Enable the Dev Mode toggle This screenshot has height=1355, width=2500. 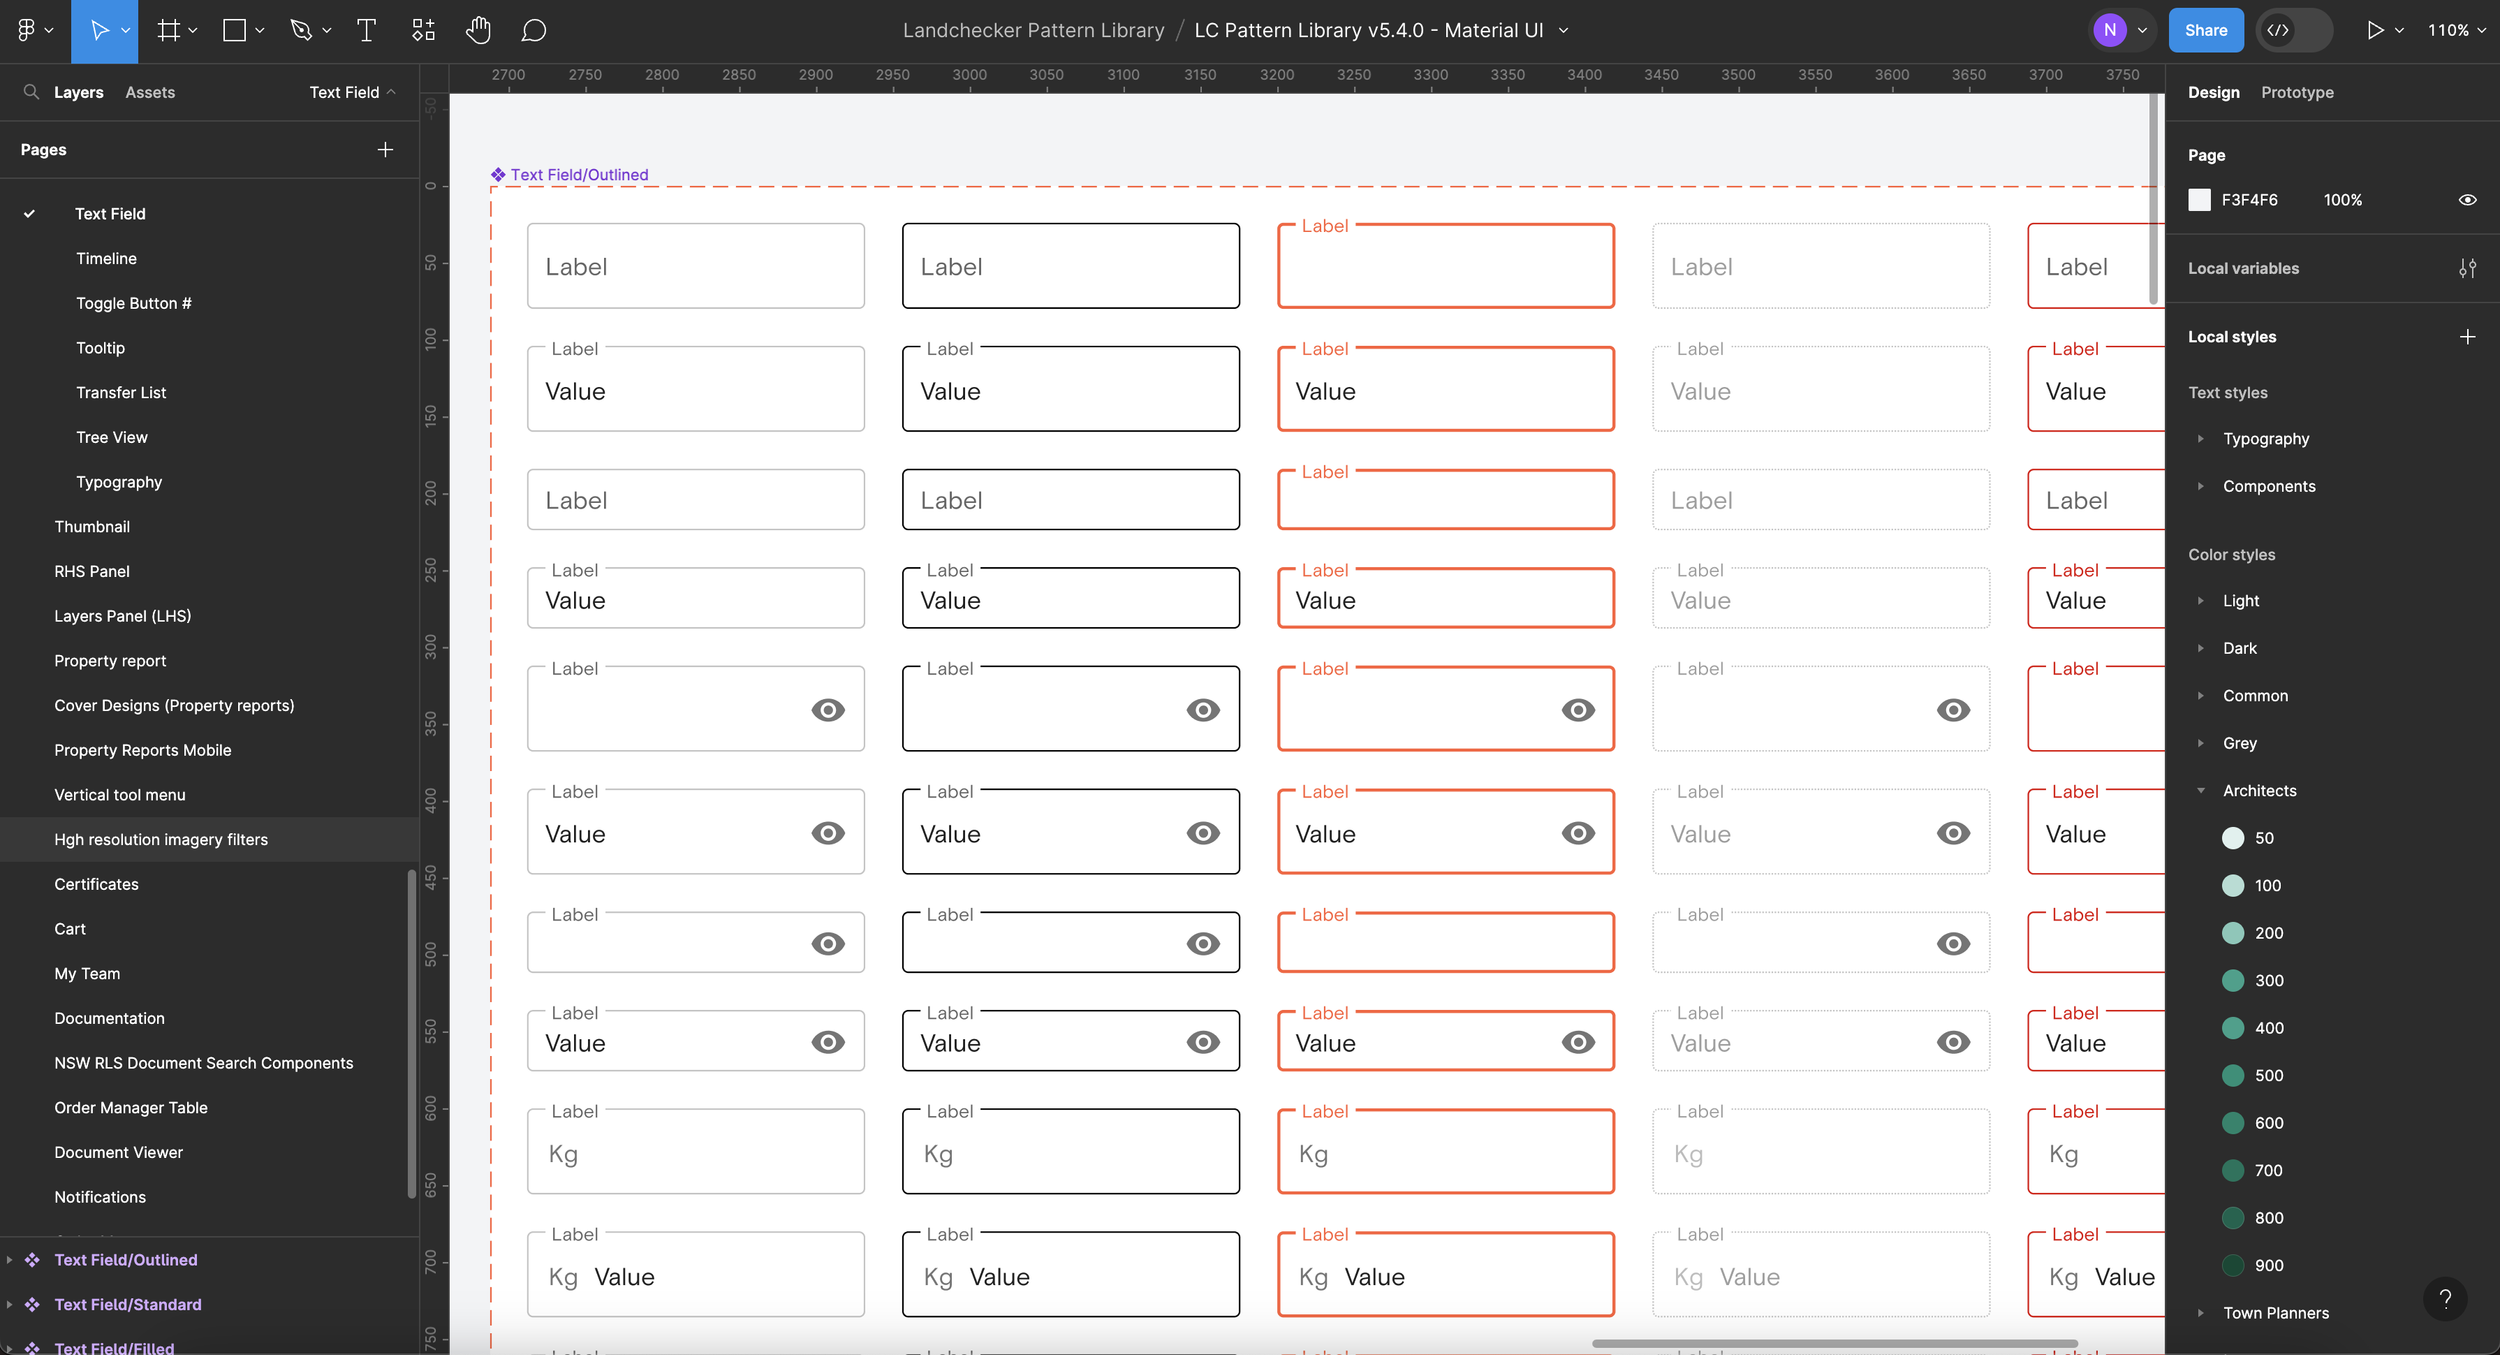click(2293, 29)
